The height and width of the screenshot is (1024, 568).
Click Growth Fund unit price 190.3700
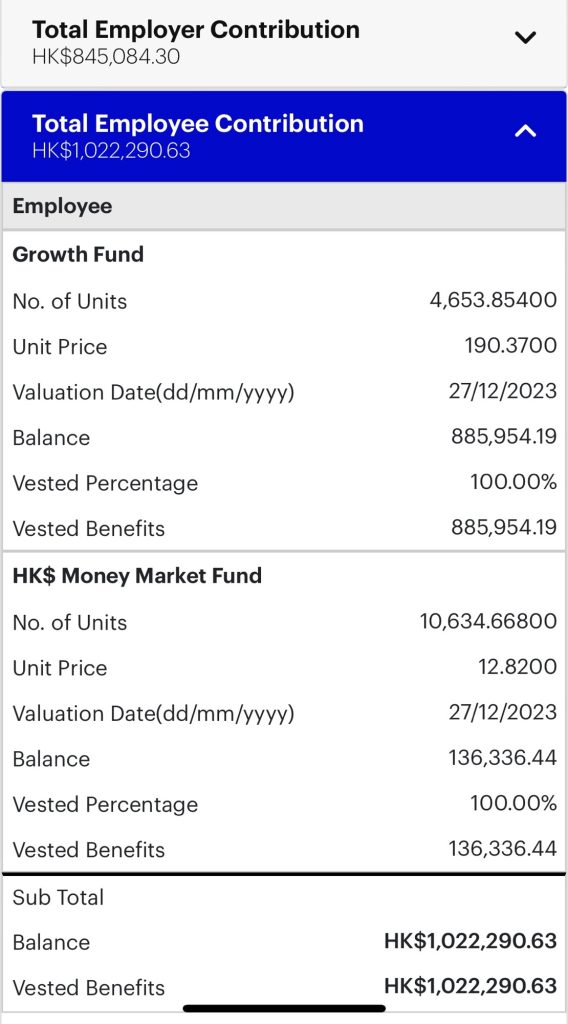tap(511, 345)
